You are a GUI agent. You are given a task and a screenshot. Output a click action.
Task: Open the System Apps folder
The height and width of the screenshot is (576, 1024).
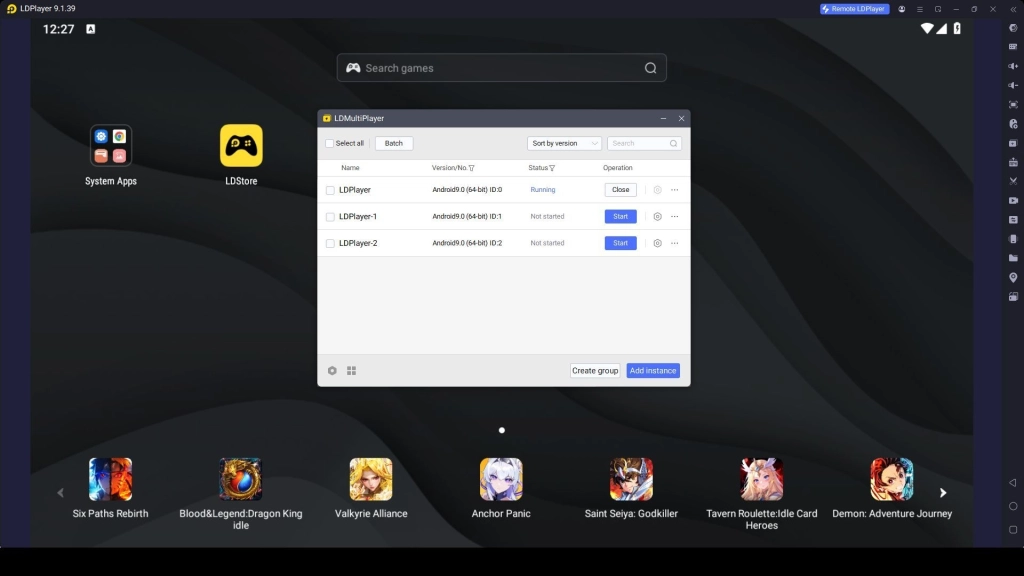coord(110,146)
